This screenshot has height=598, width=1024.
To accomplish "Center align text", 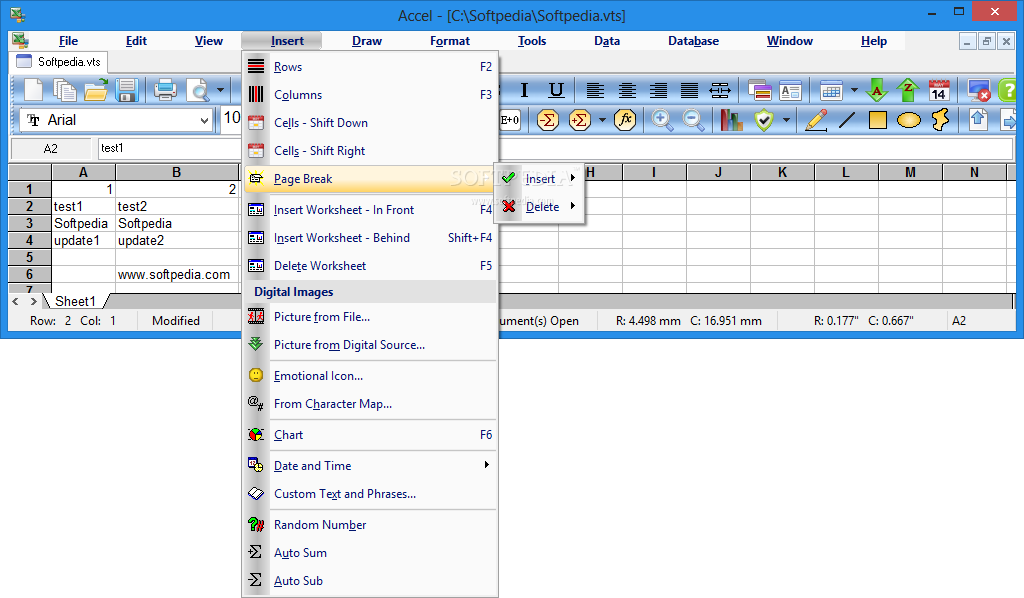I will 627,90.
